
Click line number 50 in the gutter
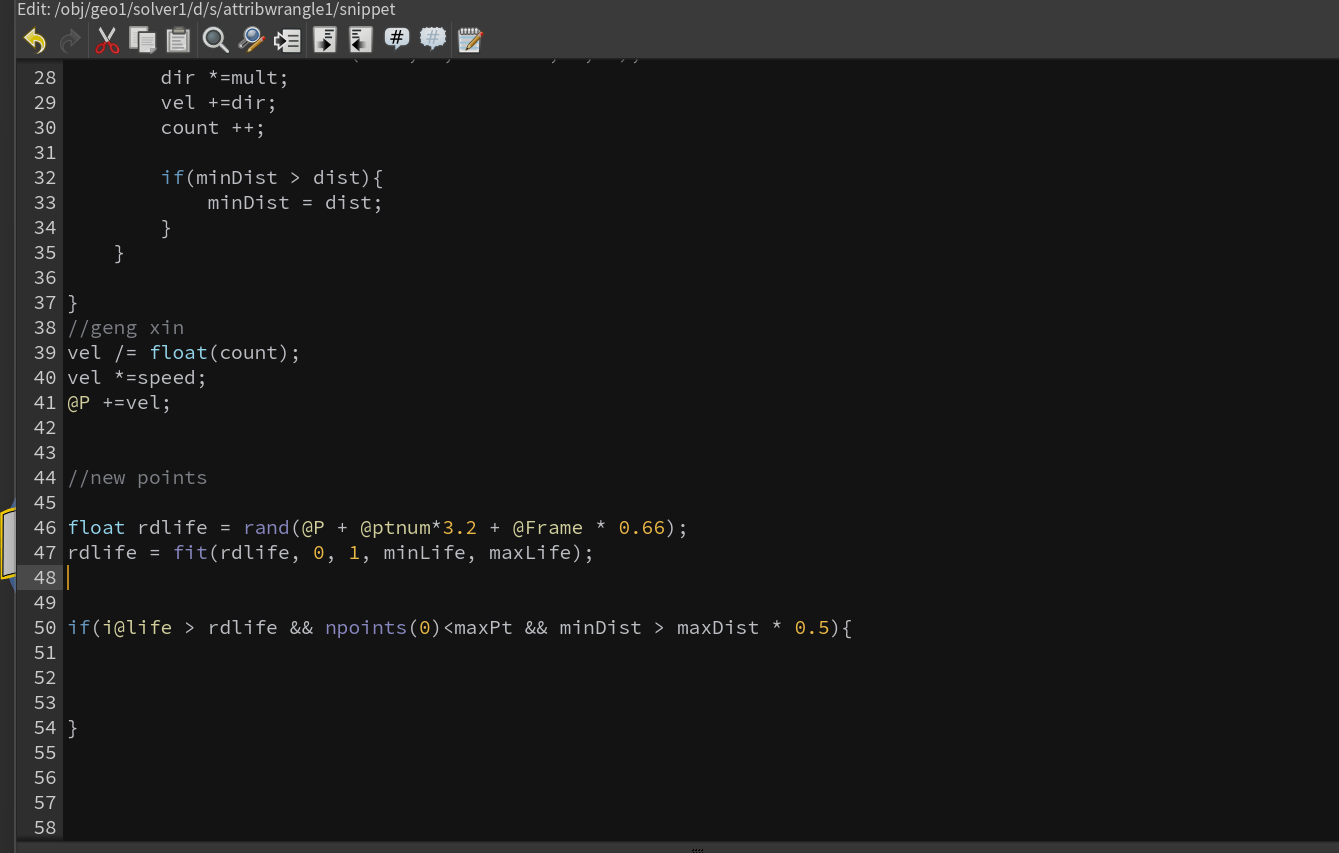click(x=45, y=627)
